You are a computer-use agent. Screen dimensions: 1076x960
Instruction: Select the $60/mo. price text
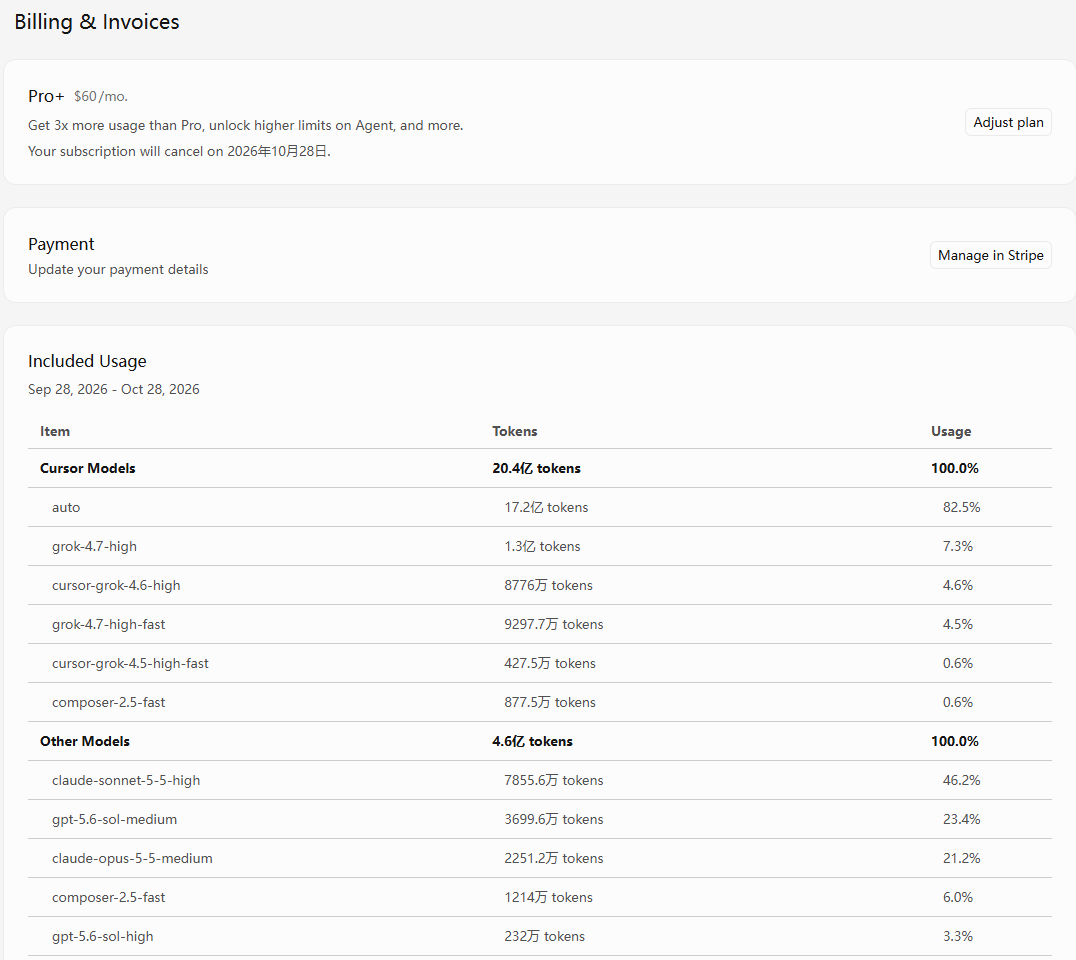[101, 97]
